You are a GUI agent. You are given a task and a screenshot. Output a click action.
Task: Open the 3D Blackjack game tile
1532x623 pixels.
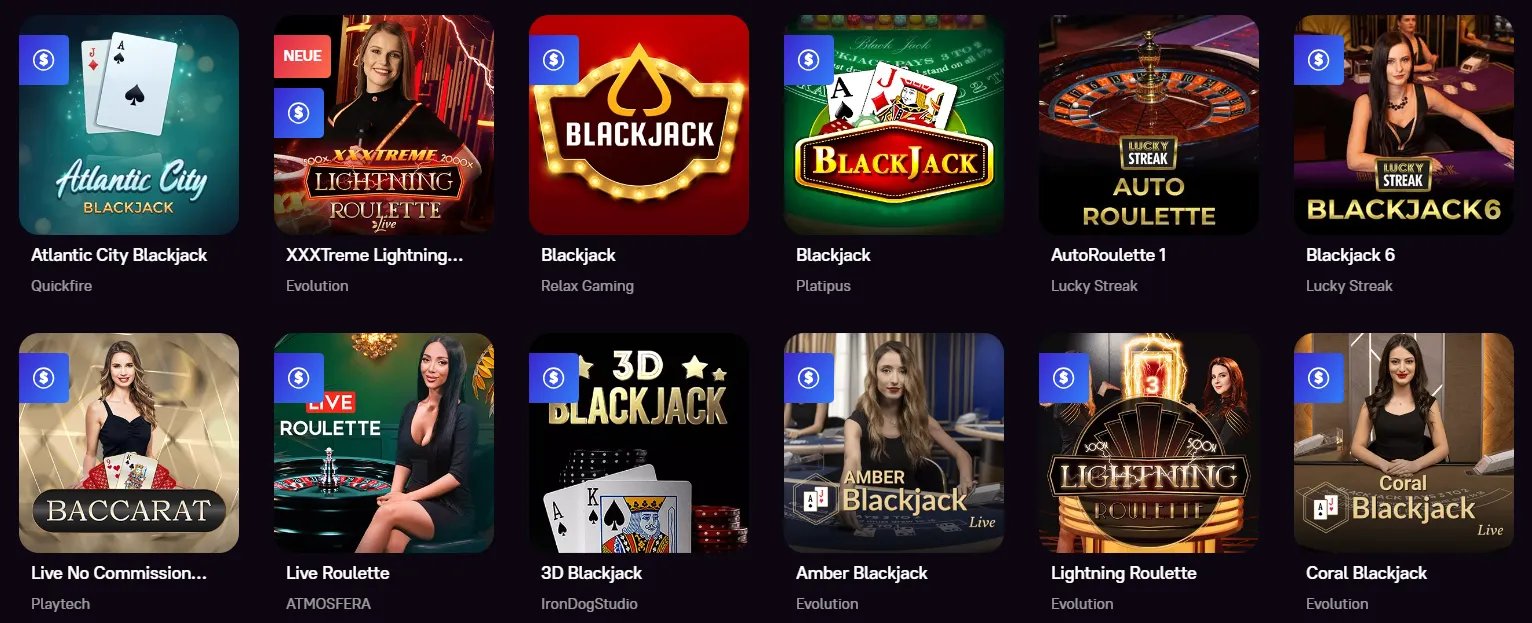[x=638, y=443]
